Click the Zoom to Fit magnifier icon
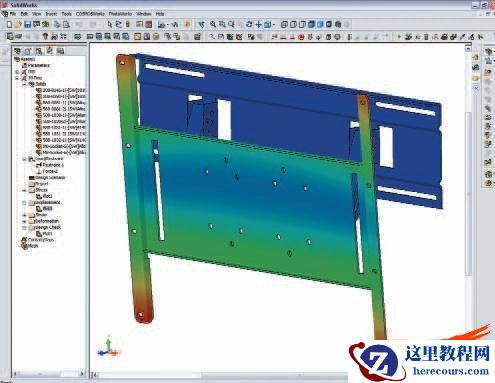Screen dimensions: 495x383 click(x=213, y=24)
